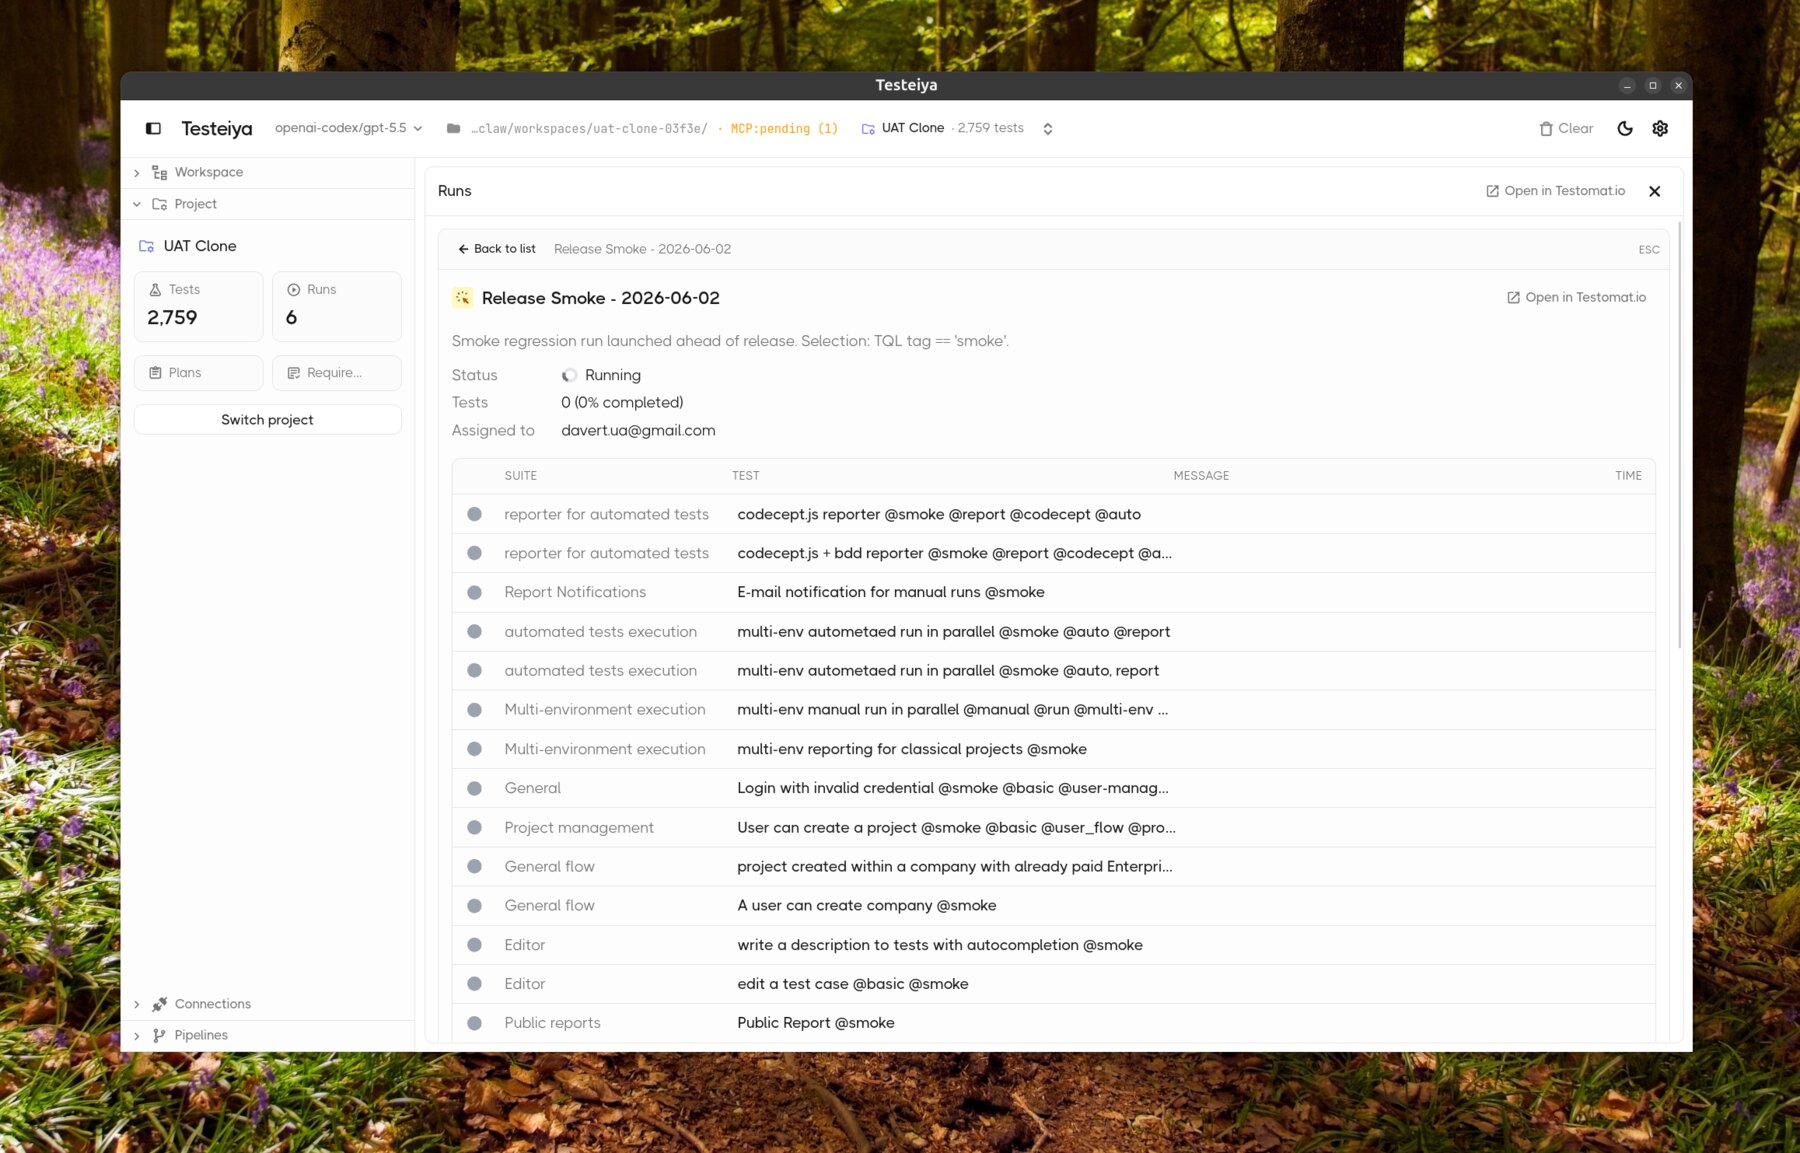Close the Runs panel with X
Image resolution: width=1800 pixels, height=1153 pixels.
1655,191
